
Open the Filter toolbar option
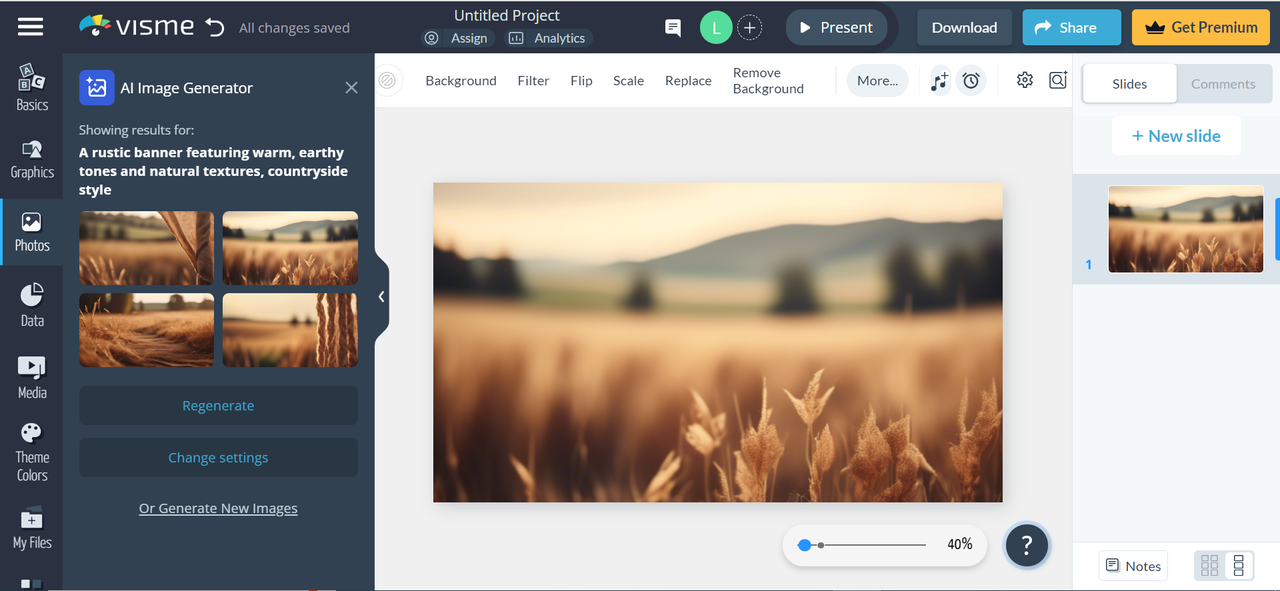533,81
